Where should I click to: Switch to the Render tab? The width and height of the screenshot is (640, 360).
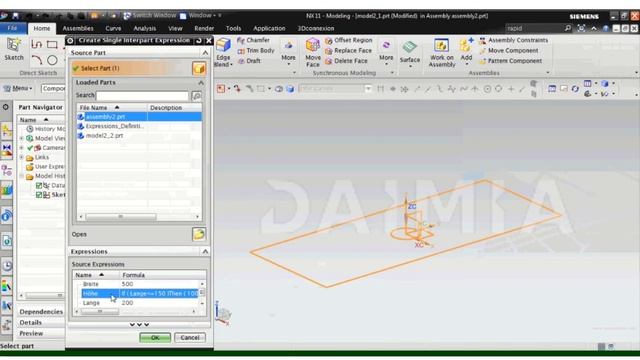pyautogui.click(x=204, y=28)
